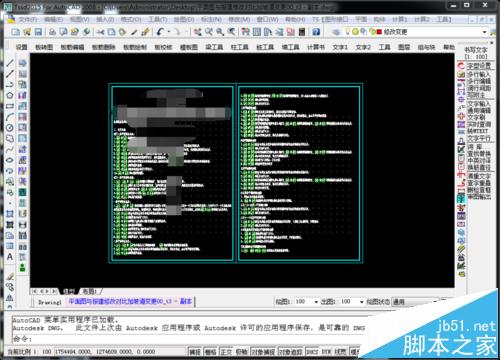500x360 pixels.
Task: Toggle 线宽 lineweight in status bar
Action: 340,352
